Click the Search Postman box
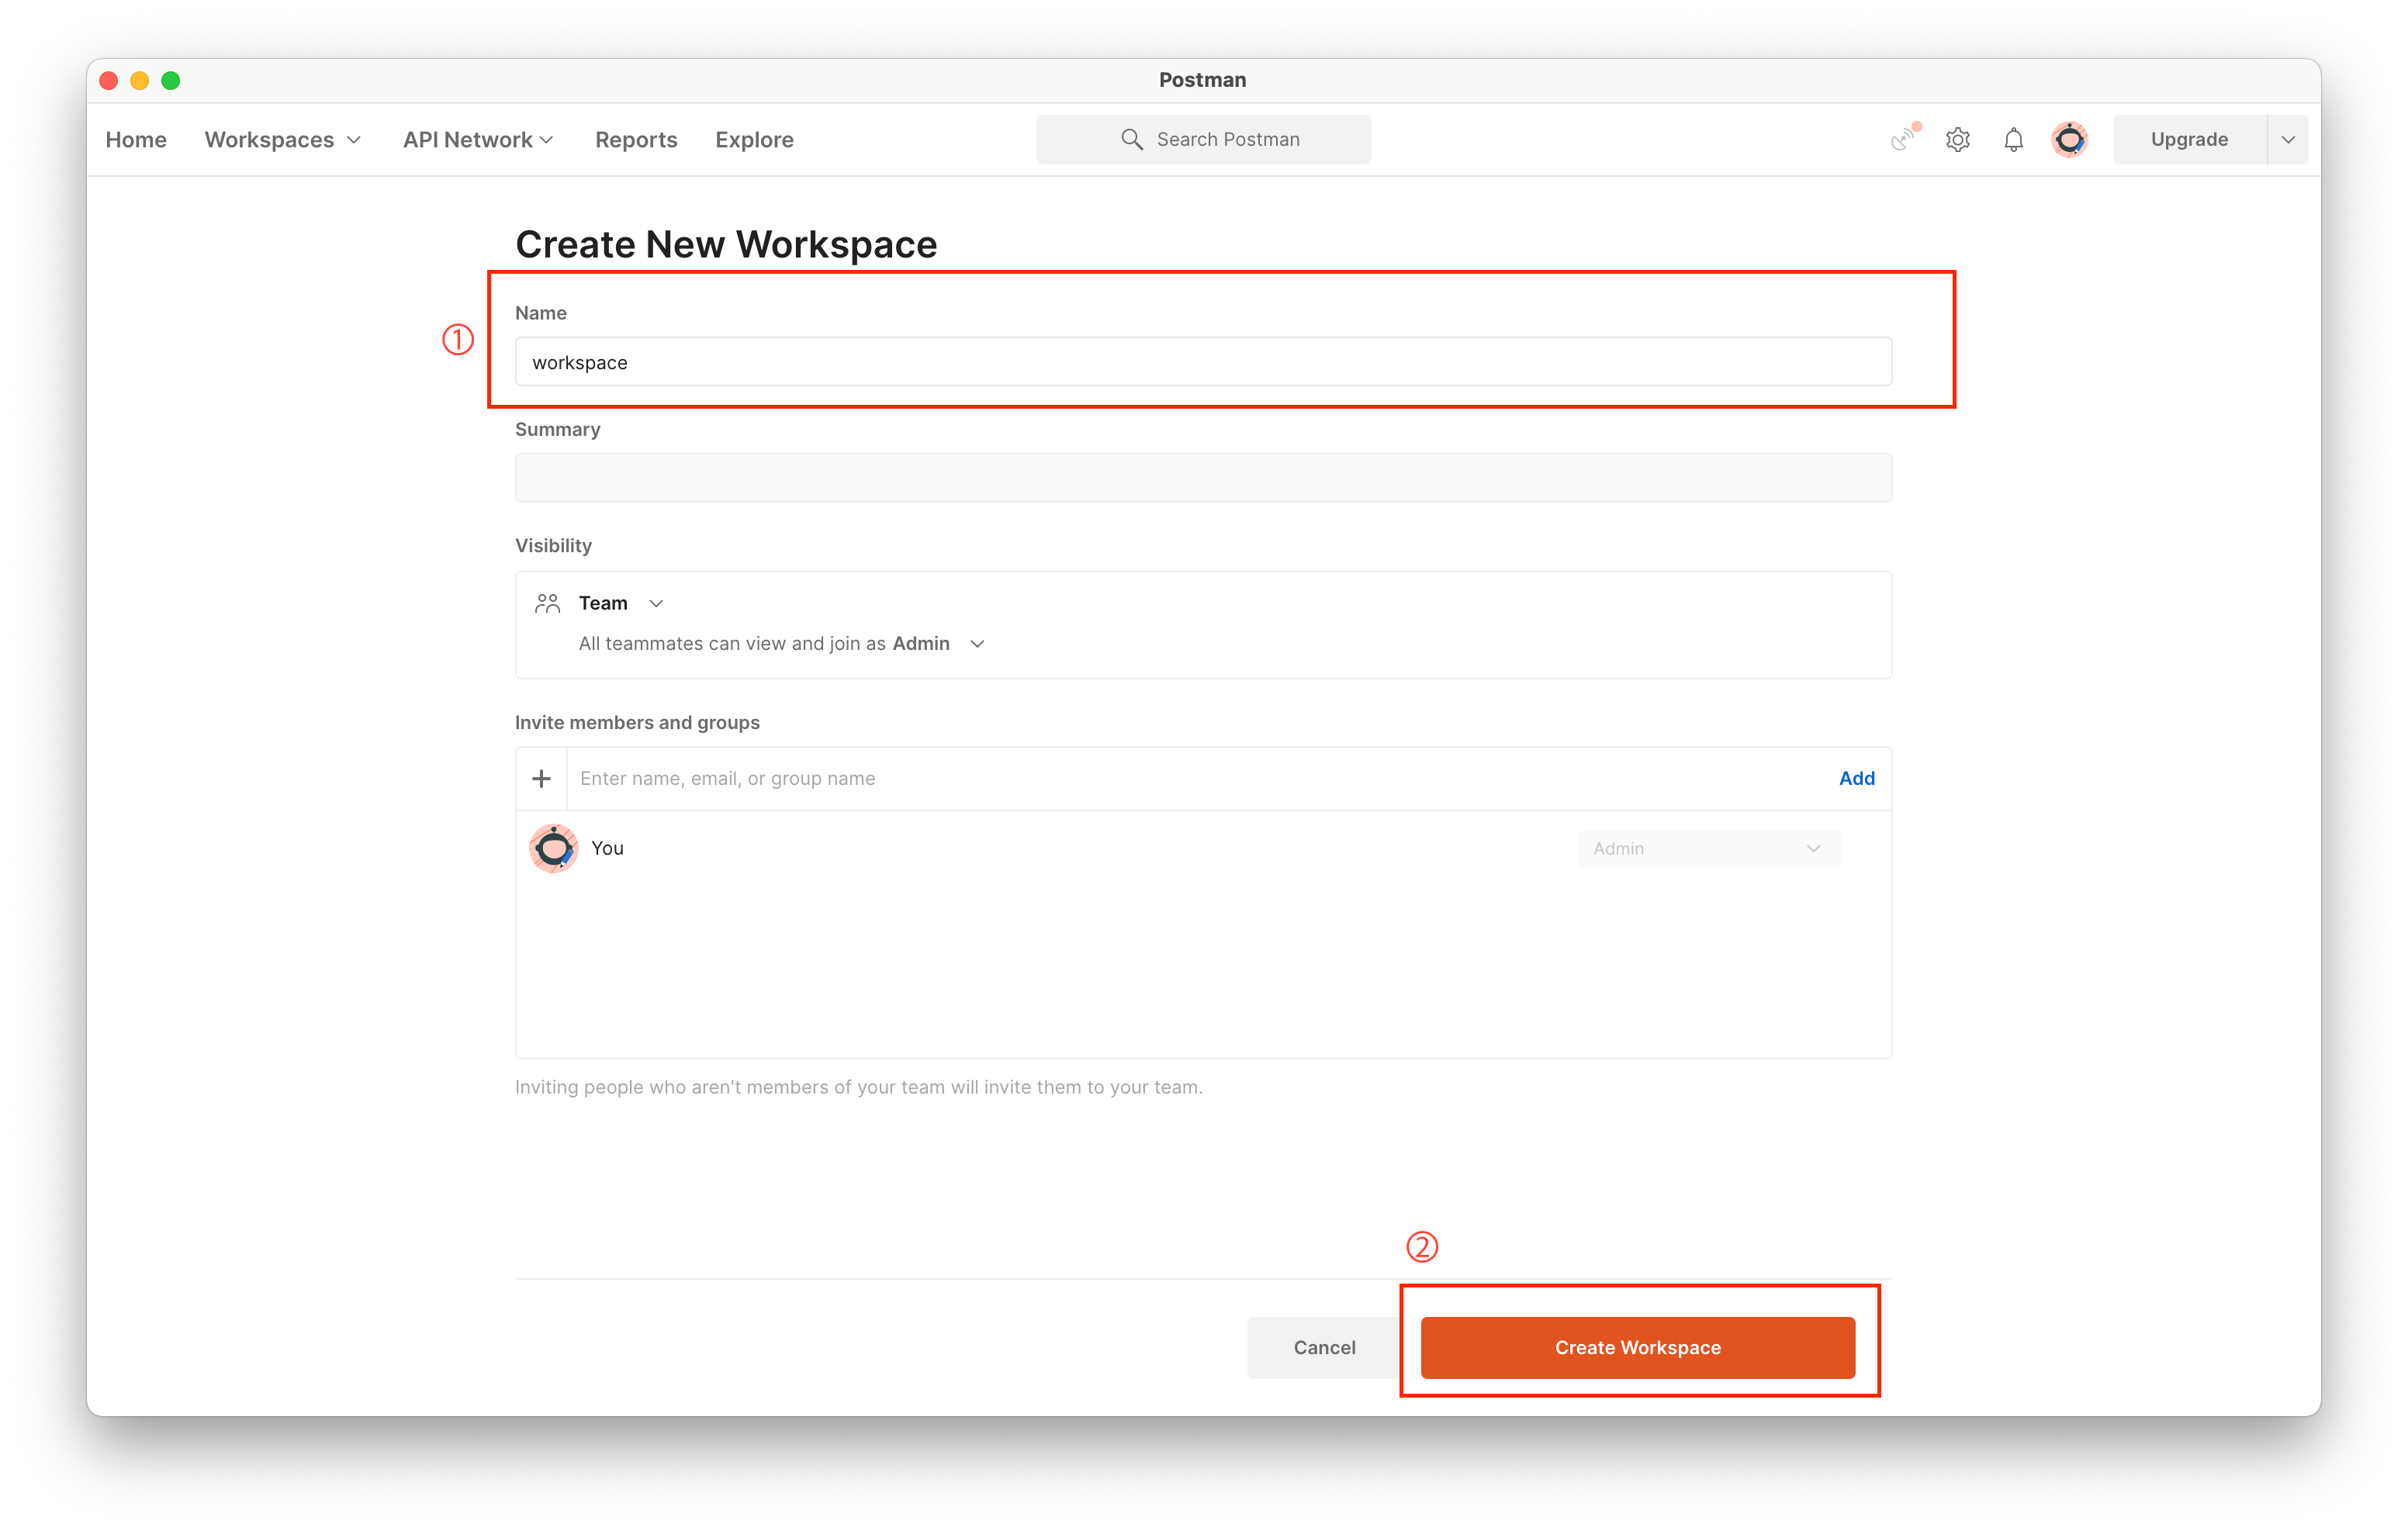Image resolution: width=2408 pixels, height=1531 pixels. click(1203, 139)
